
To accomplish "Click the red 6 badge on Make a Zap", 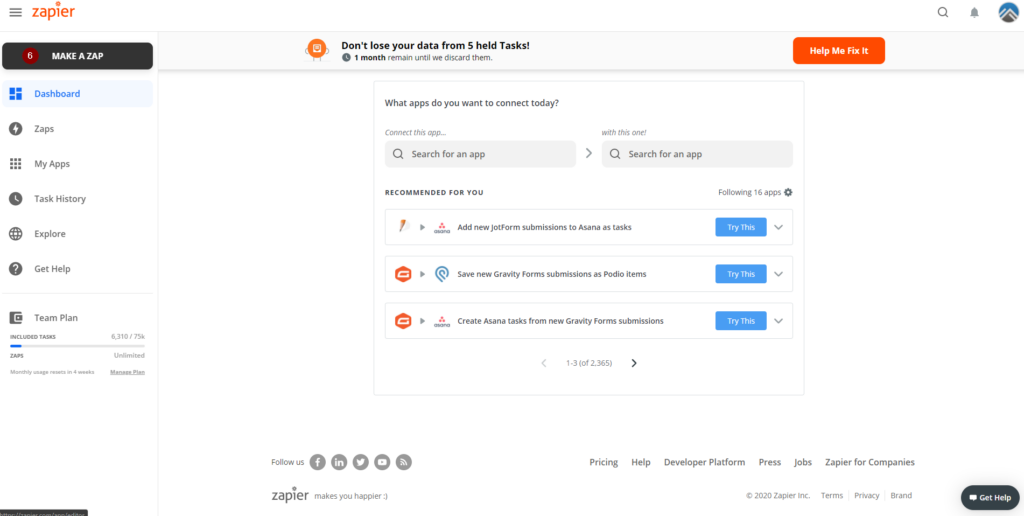I will click(x=29, y=56).
